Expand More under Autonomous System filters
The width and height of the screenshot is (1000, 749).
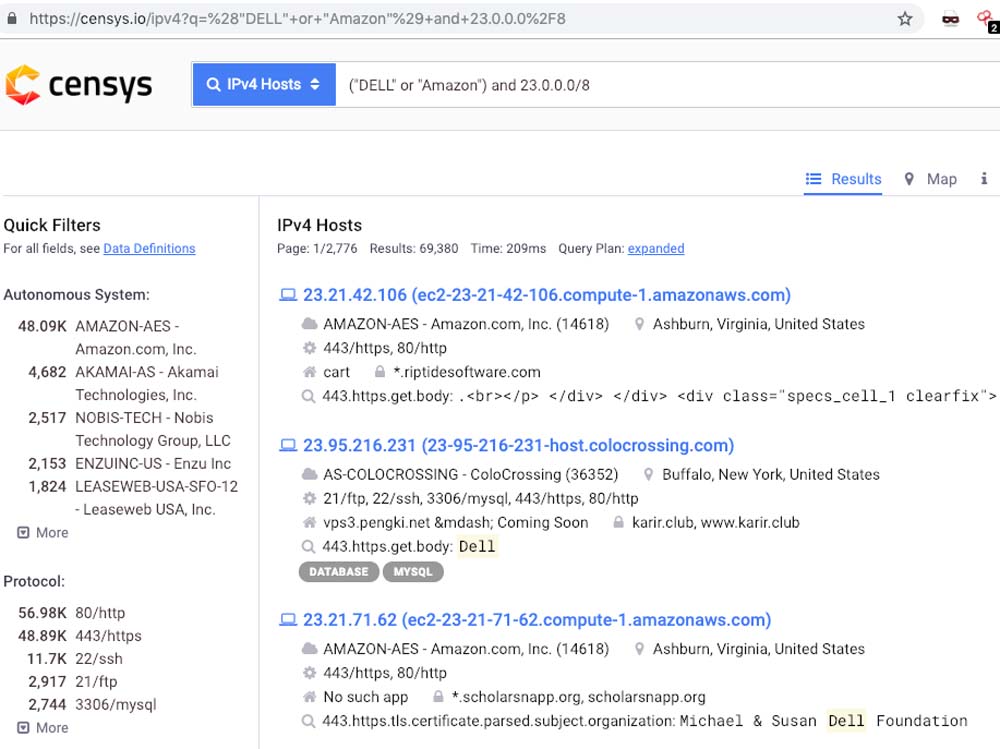[43, 533]
